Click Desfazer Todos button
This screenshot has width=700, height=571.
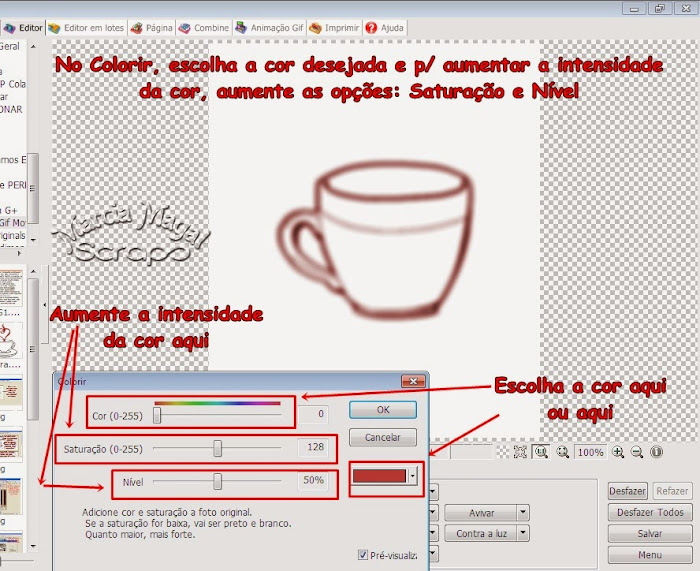point(650,512)
